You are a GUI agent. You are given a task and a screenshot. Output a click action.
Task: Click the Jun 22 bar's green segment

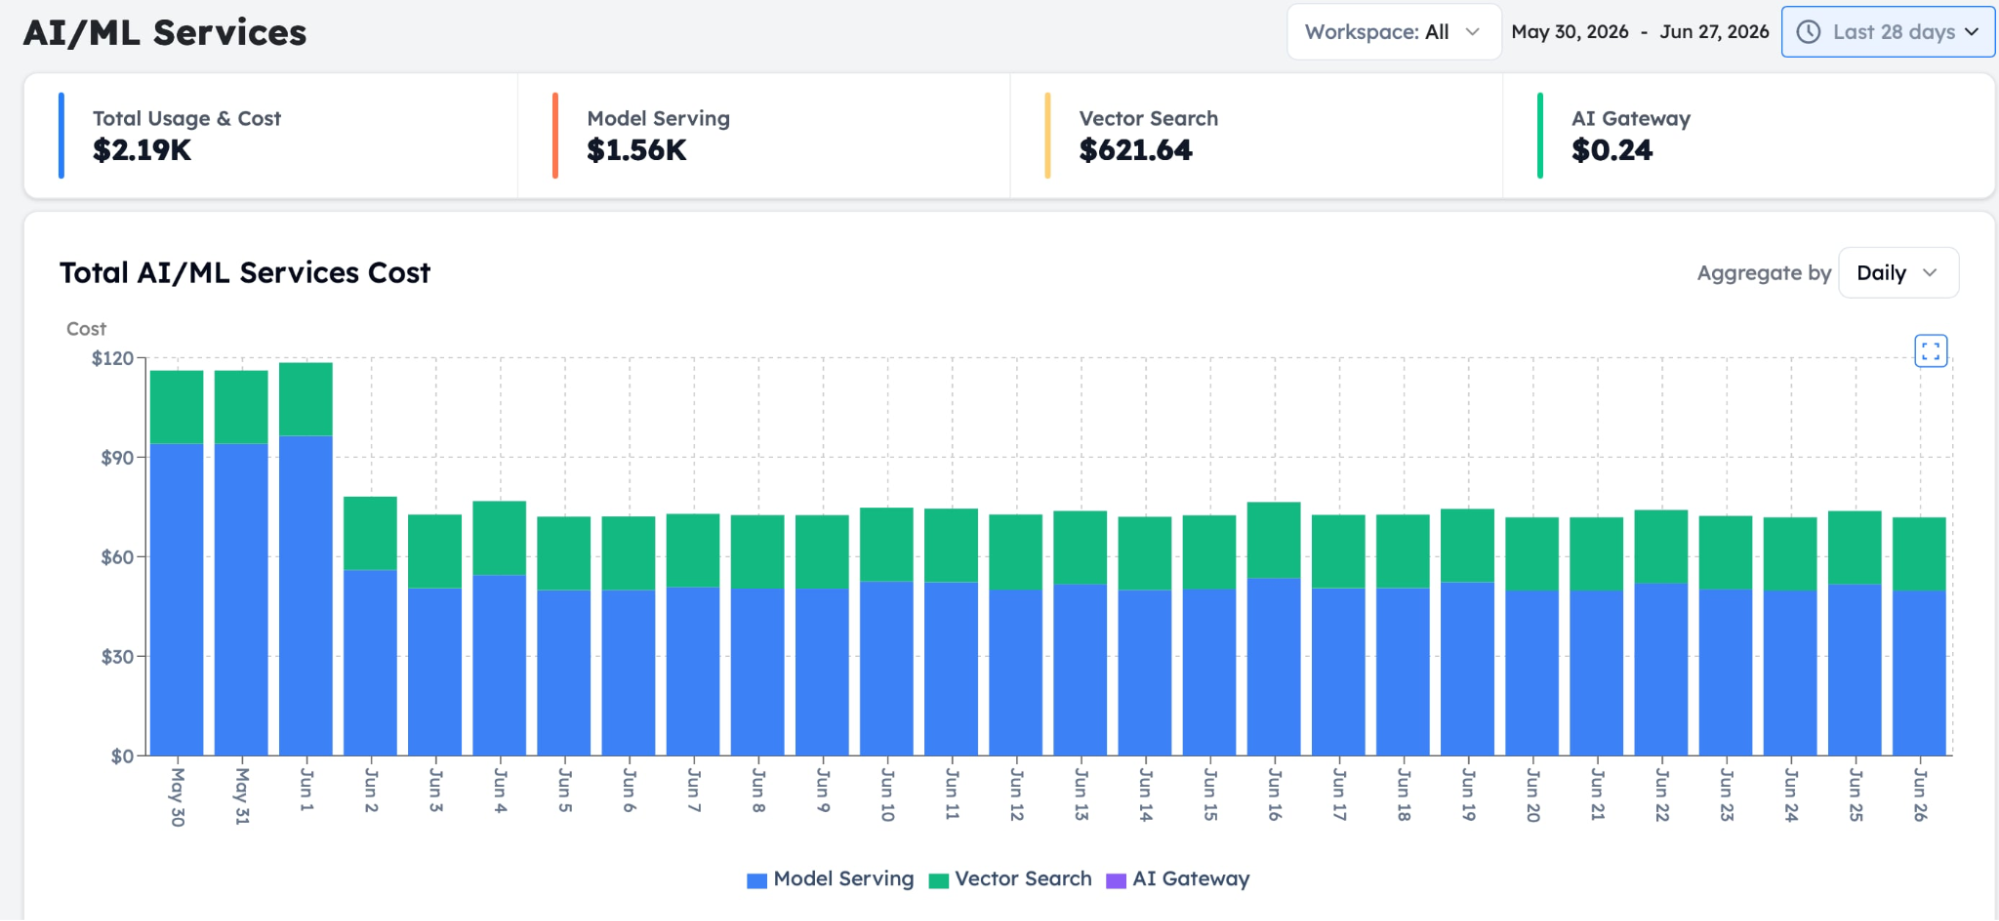tap(1661, 547)
